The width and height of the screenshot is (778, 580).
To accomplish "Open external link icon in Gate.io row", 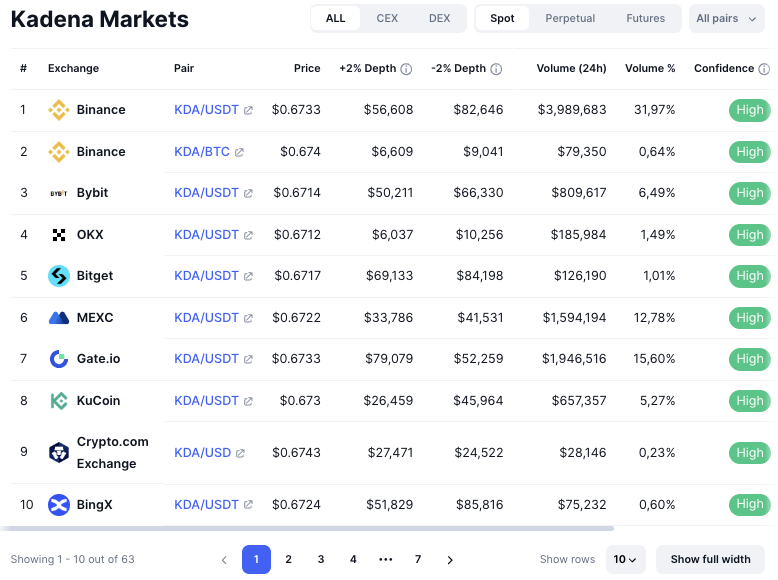I will 248,359.
